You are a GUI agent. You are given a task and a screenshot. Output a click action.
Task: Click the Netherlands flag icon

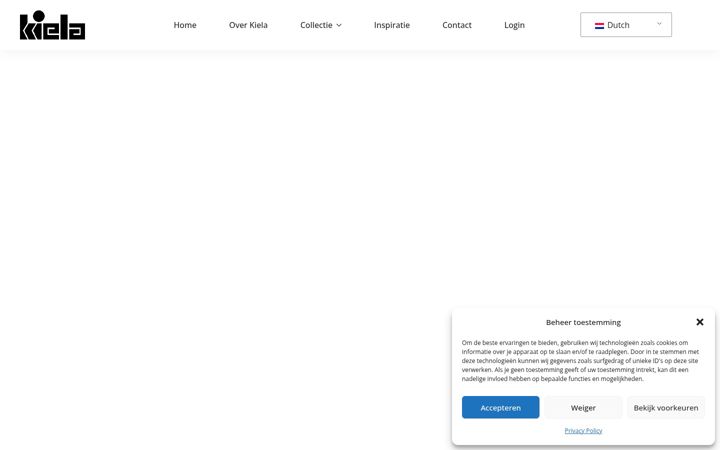(599, 26)
